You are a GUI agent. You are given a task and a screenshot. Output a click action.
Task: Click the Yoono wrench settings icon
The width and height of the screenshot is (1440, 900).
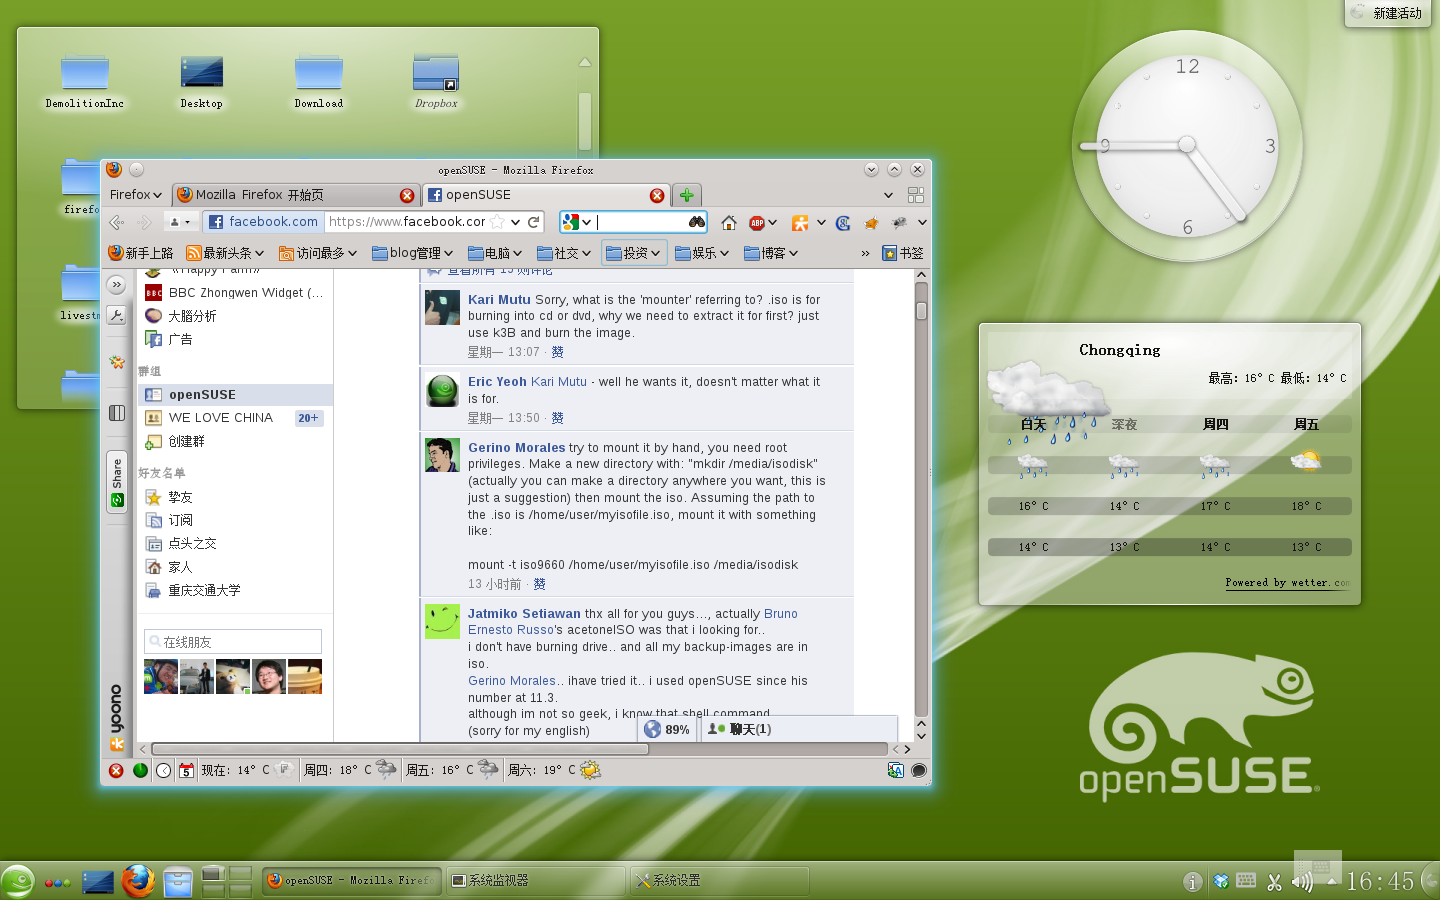coord(116,315)
